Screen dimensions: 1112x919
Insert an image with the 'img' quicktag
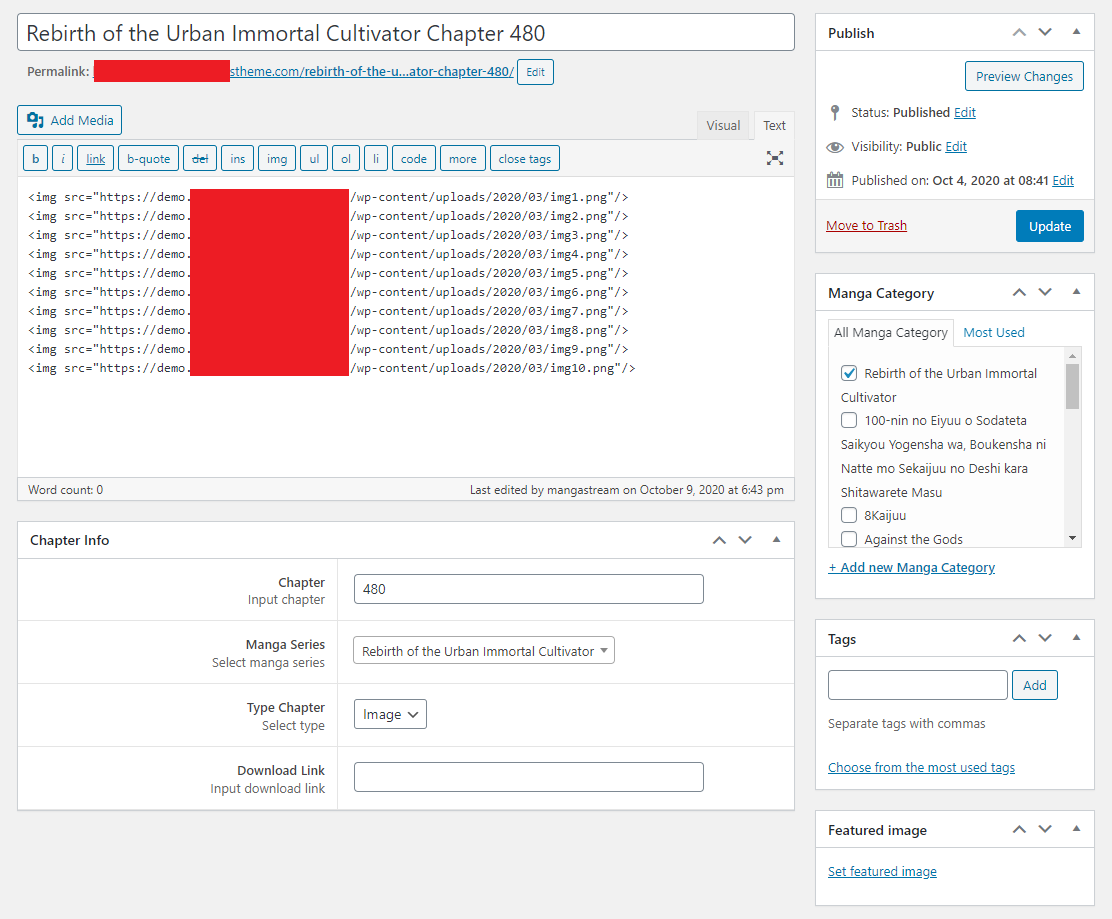click(x=276, y=158)
